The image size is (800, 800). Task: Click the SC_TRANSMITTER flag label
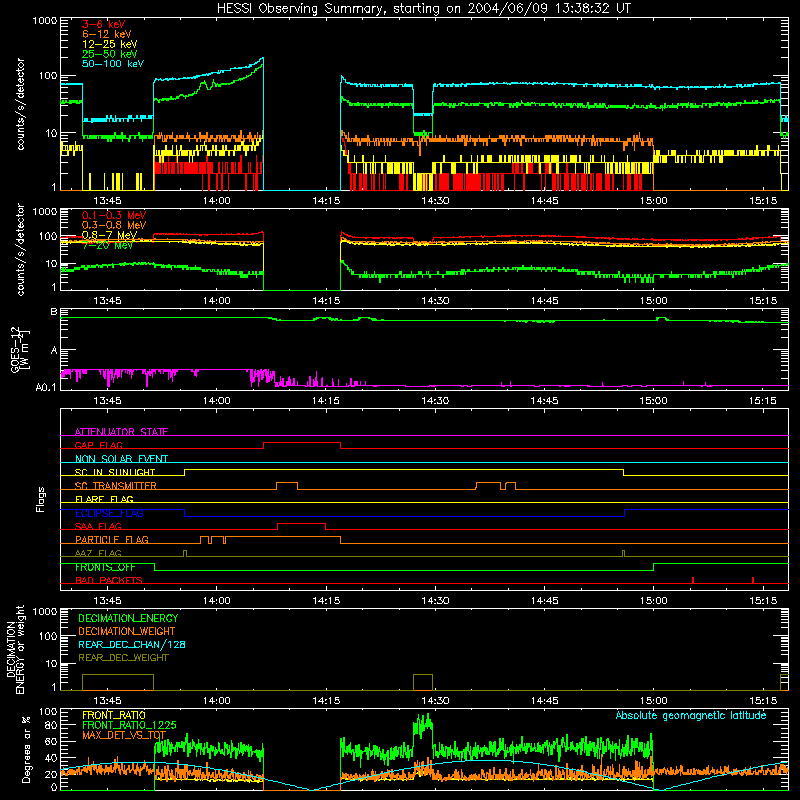[x=116, y=486]
